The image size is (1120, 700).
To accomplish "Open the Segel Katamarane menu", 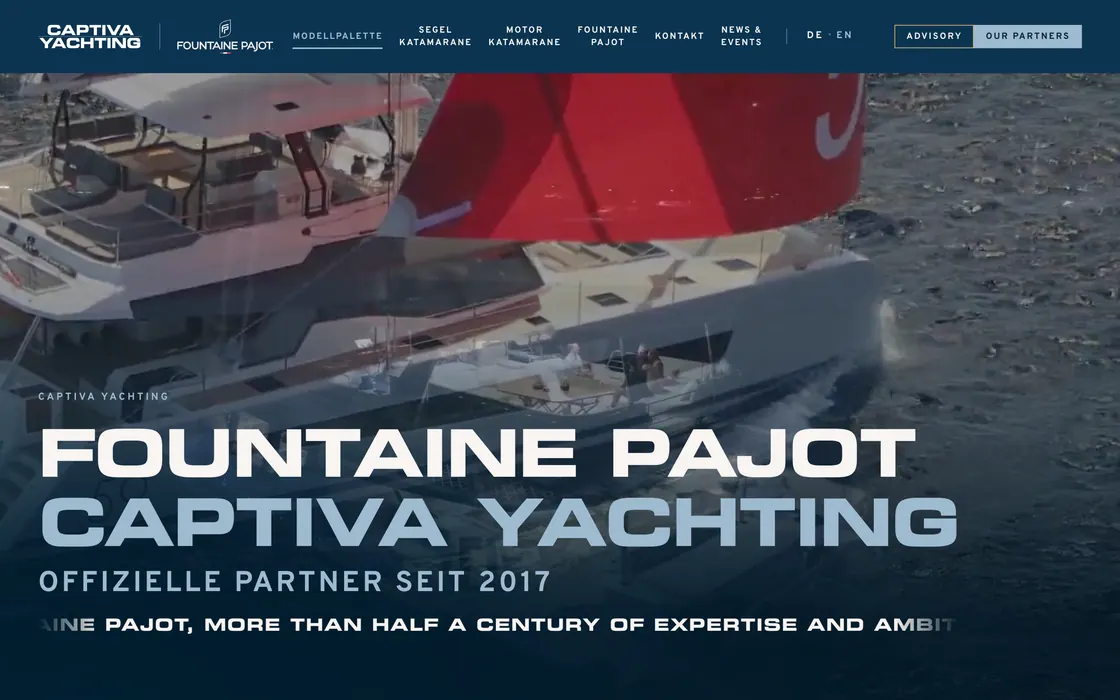I will pyautogui.click(x=435, y=36).
